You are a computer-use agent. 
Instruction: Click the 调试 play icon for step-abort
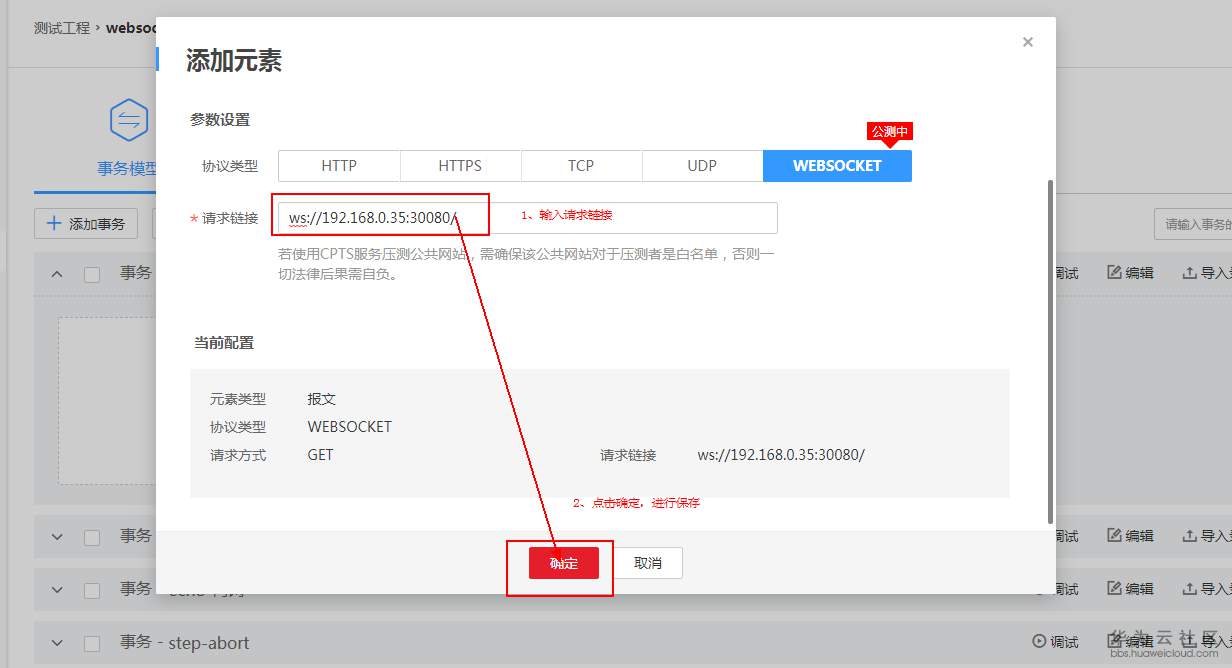(x=1039, y=642)
